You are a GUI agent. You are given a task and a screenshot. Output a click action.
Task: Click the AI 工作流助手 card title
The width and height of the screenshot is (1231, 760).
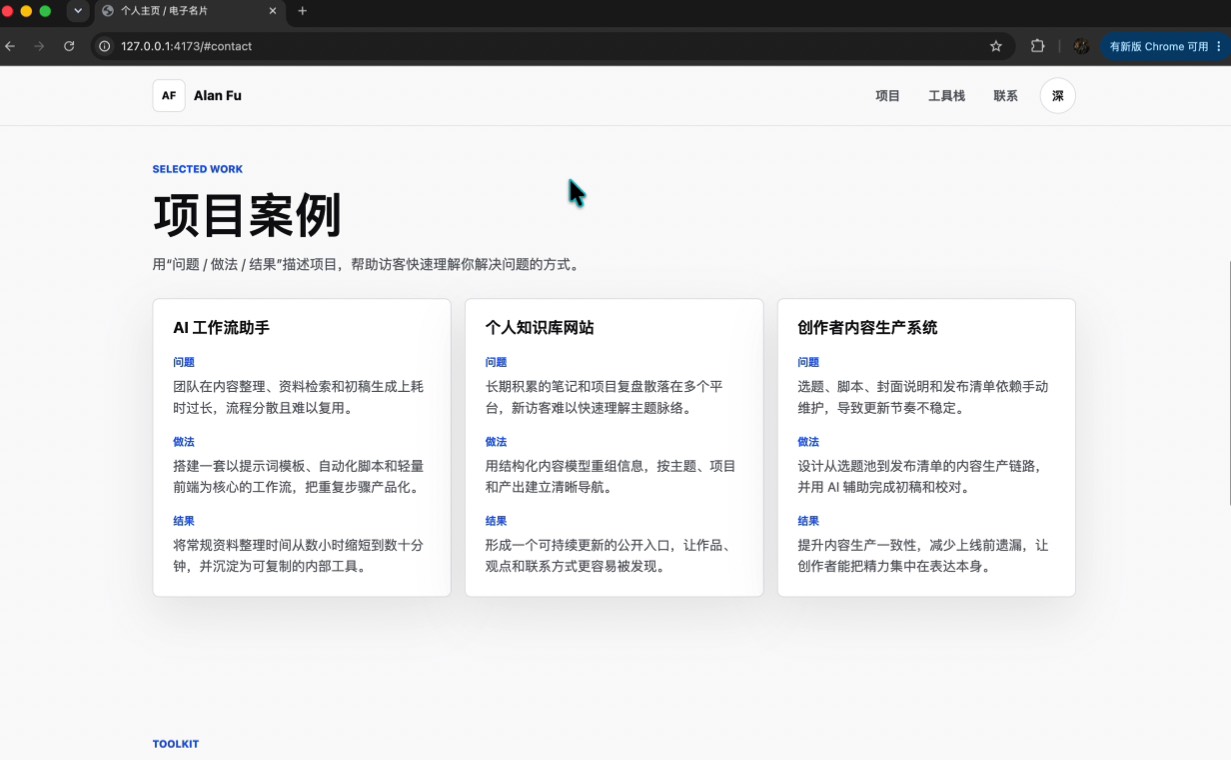click(x=221, y=327)
